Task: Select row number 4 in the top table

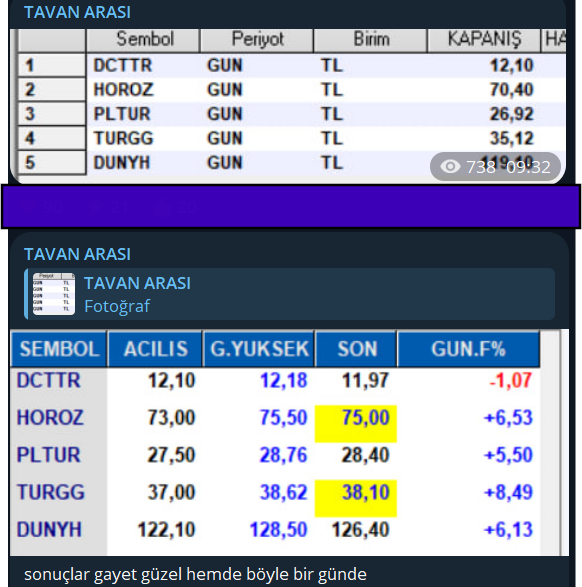Action: click(x=52, y=138)
